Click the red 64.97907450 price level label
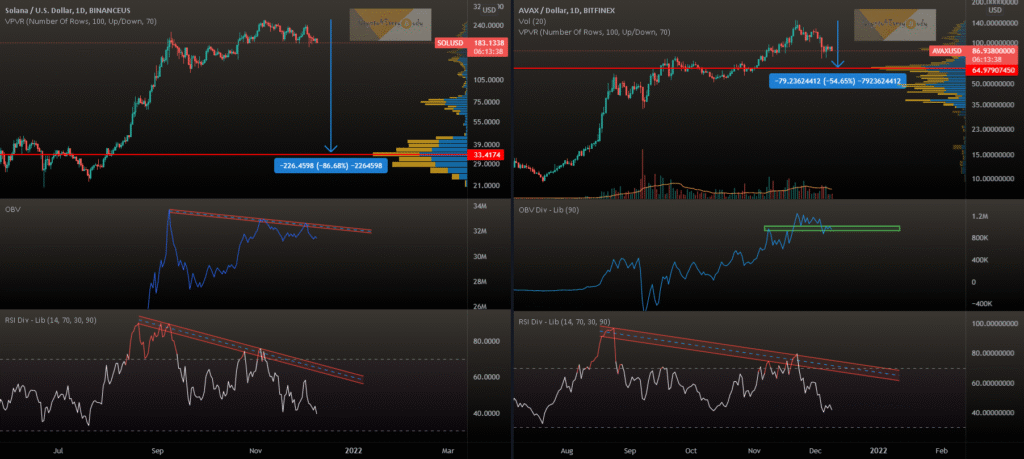Image resolution: width=1024 pixels, height=459 pixels. [x=988, y=69]
